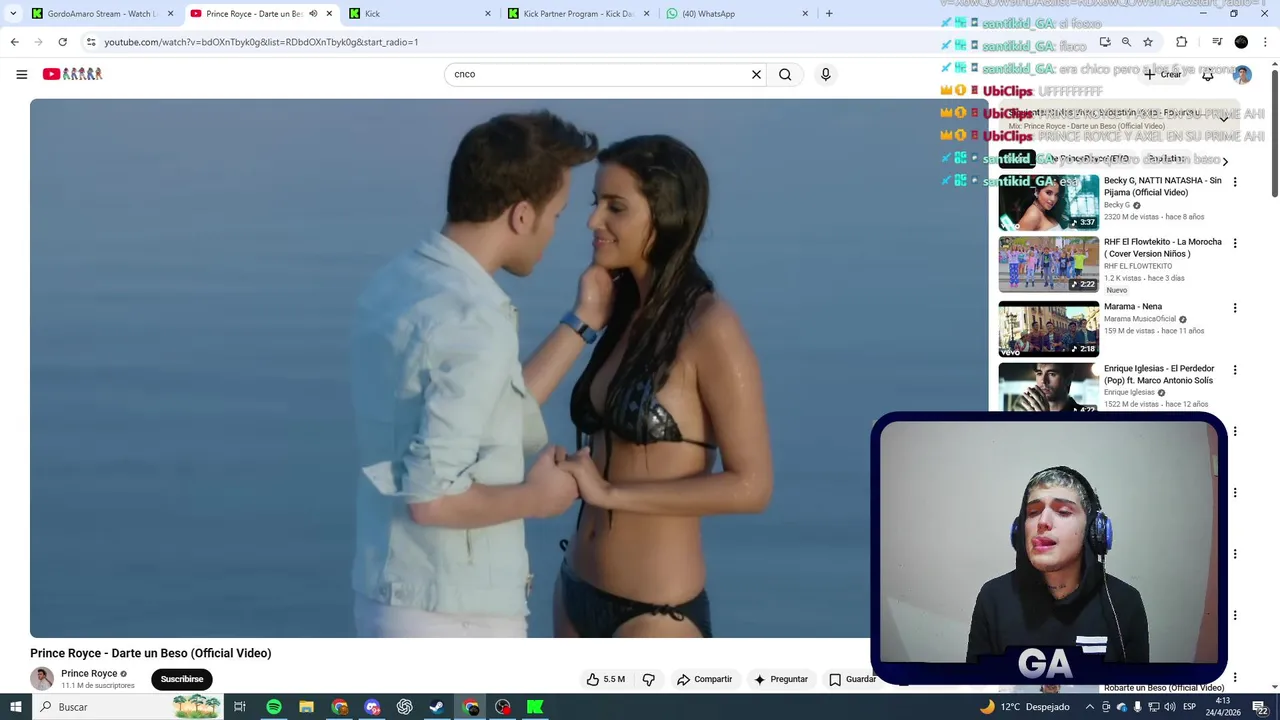The width and height of the screenshot is (1280, 720).
Task: Switch to the WhatsApp tab
Action: tap(737, 14)
